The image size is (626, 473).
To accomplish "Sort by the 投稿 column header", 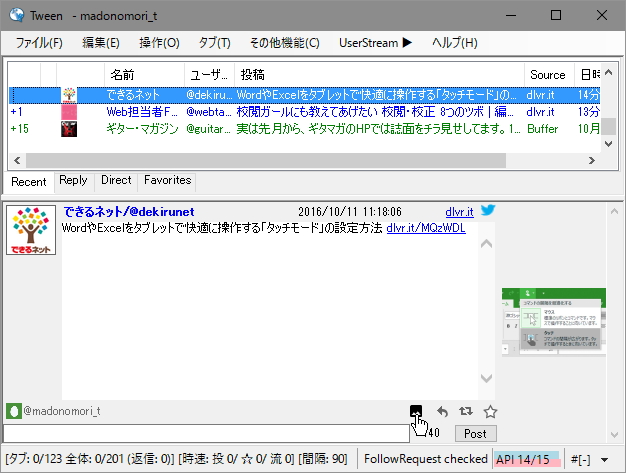I will point(379,75).
